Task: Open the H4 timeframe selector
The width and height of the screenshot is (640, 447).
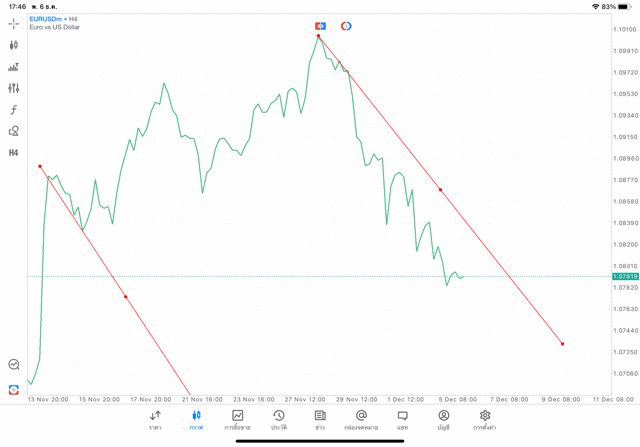Action: (x=14, y=153)
